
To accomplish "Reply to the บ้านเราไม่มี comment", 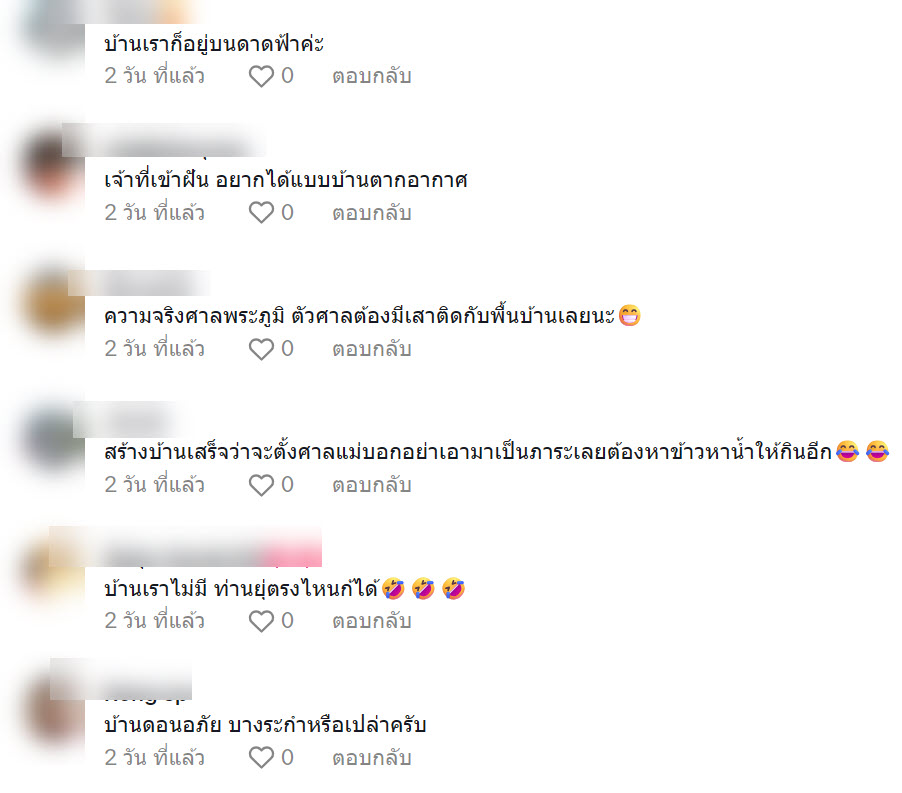I will (x=372, y=621).
